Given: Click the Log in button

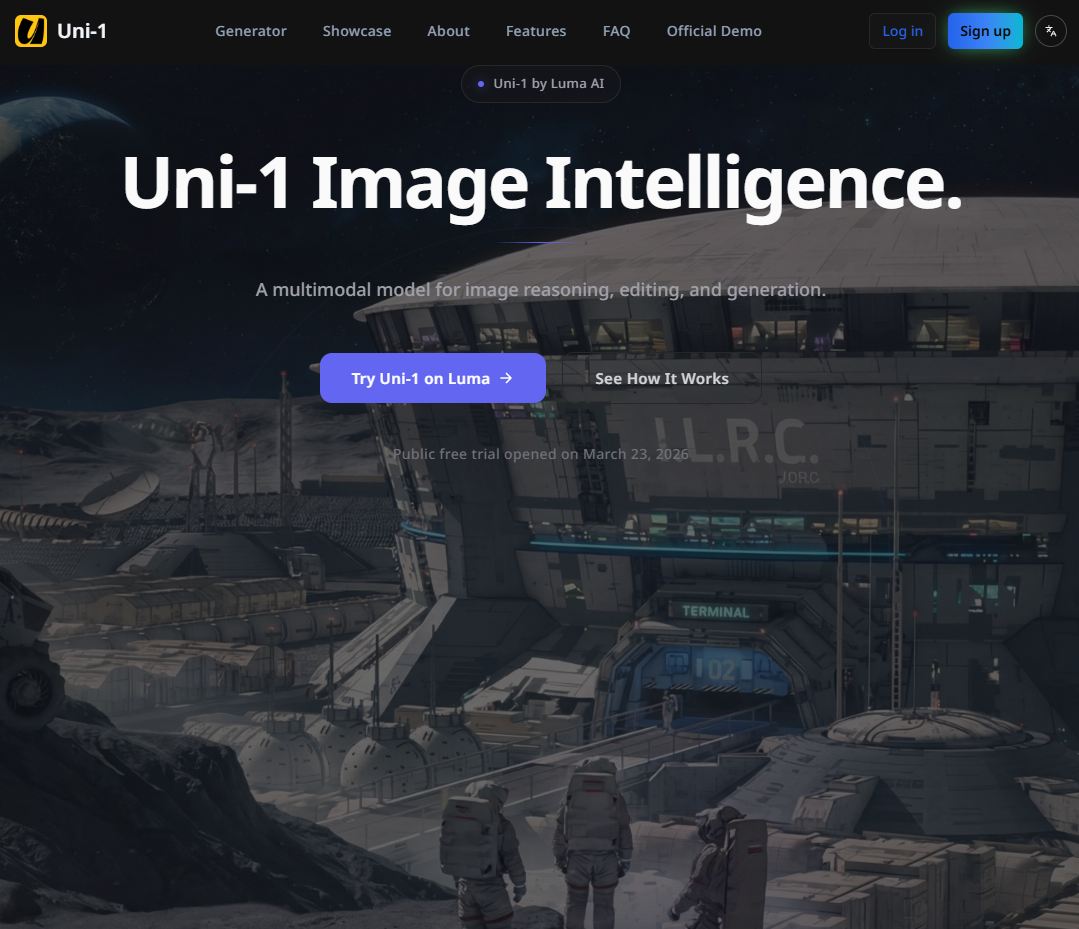Looking at the screenshot, I should (902, 31).
